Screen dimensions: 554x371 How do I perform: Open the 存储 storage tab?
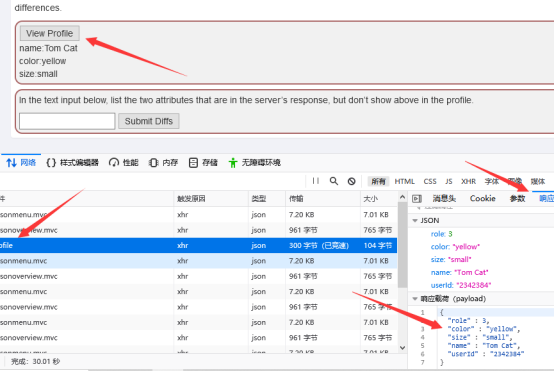tap(203, 163)
